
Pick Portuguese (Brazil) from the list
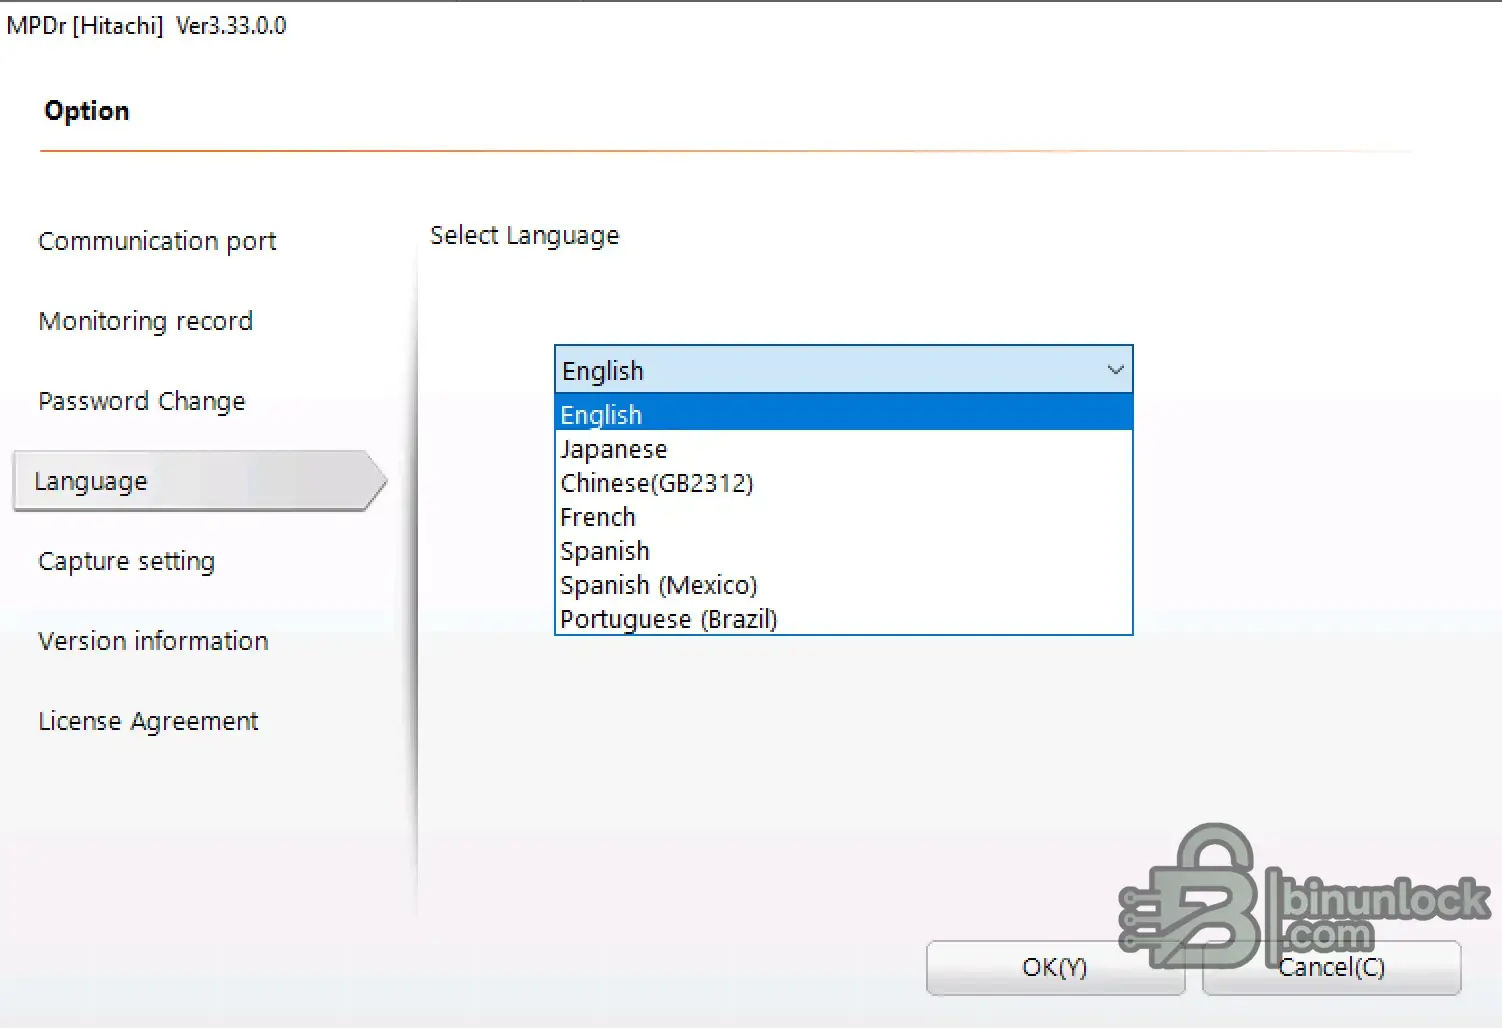coord(843,619)
